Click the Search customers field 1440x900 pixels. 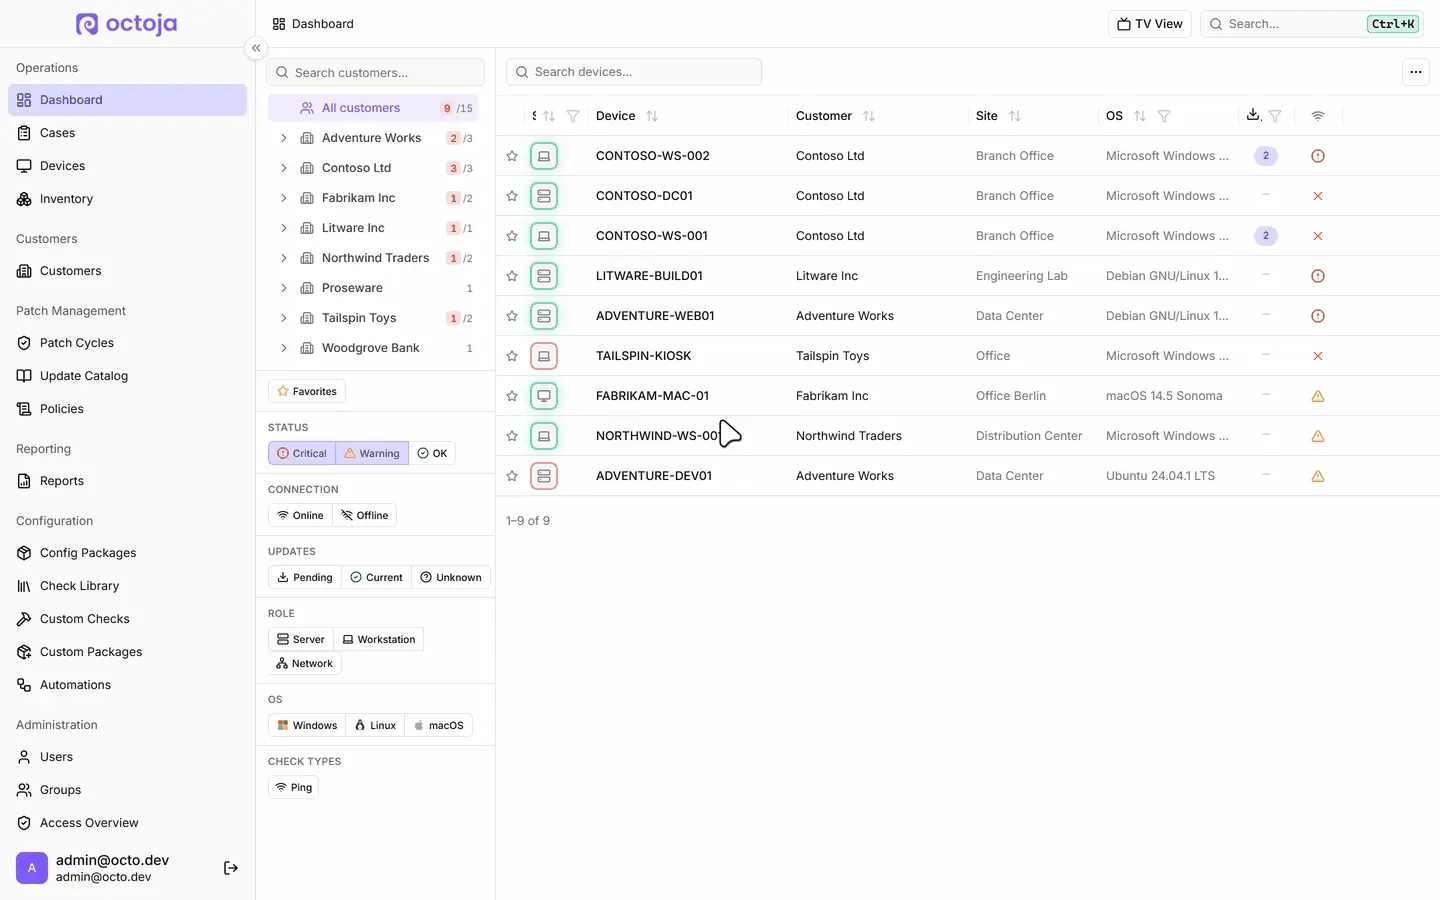pyautogui.click(x=376, y=72)
